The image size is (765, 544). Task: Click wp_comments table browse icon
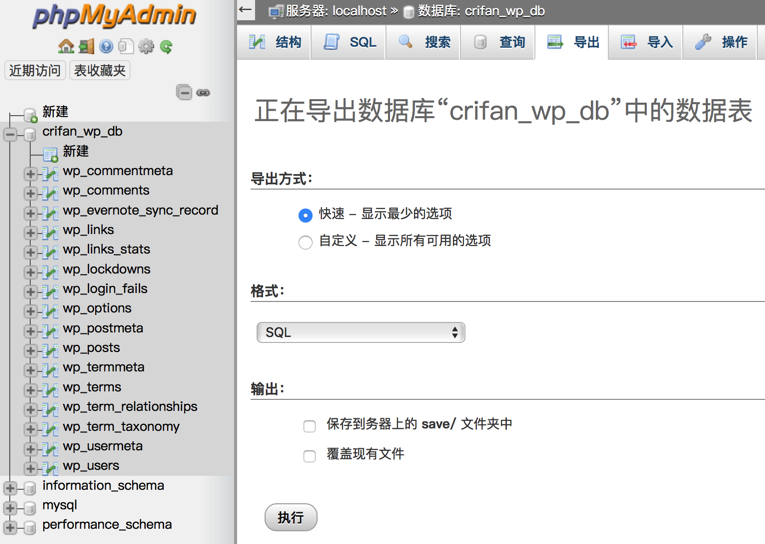coord(49,193)
